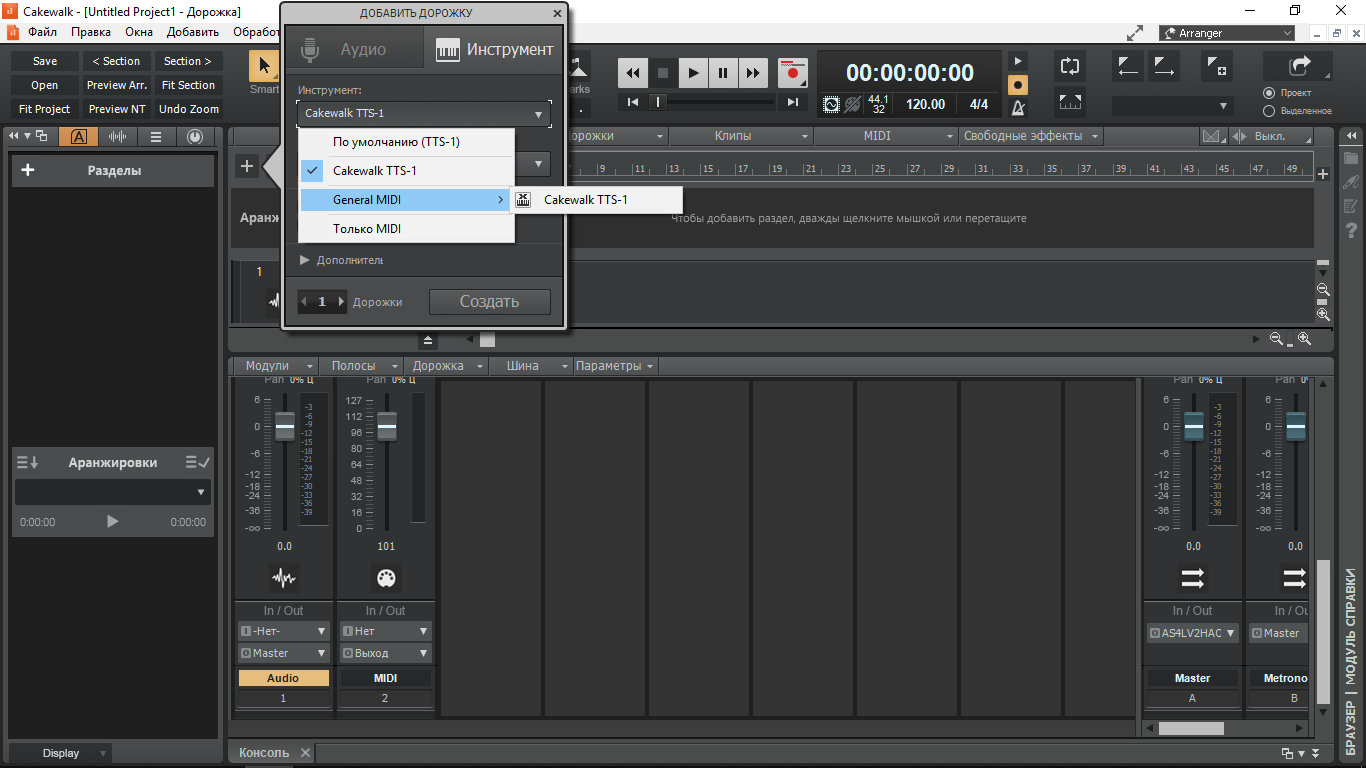Click the Fit Section button
Image resolution: width=1366 pixels, height=768 pixels.
point(189,85)
